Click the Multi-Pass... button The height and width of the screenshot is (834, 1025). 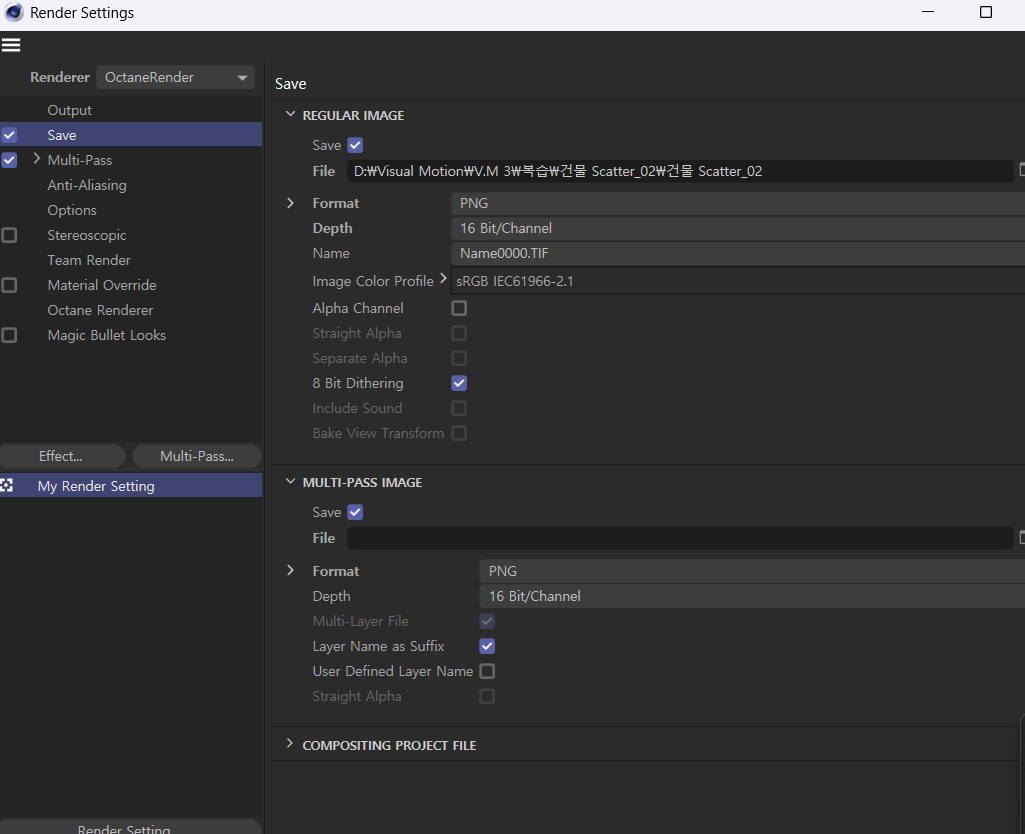197,456
